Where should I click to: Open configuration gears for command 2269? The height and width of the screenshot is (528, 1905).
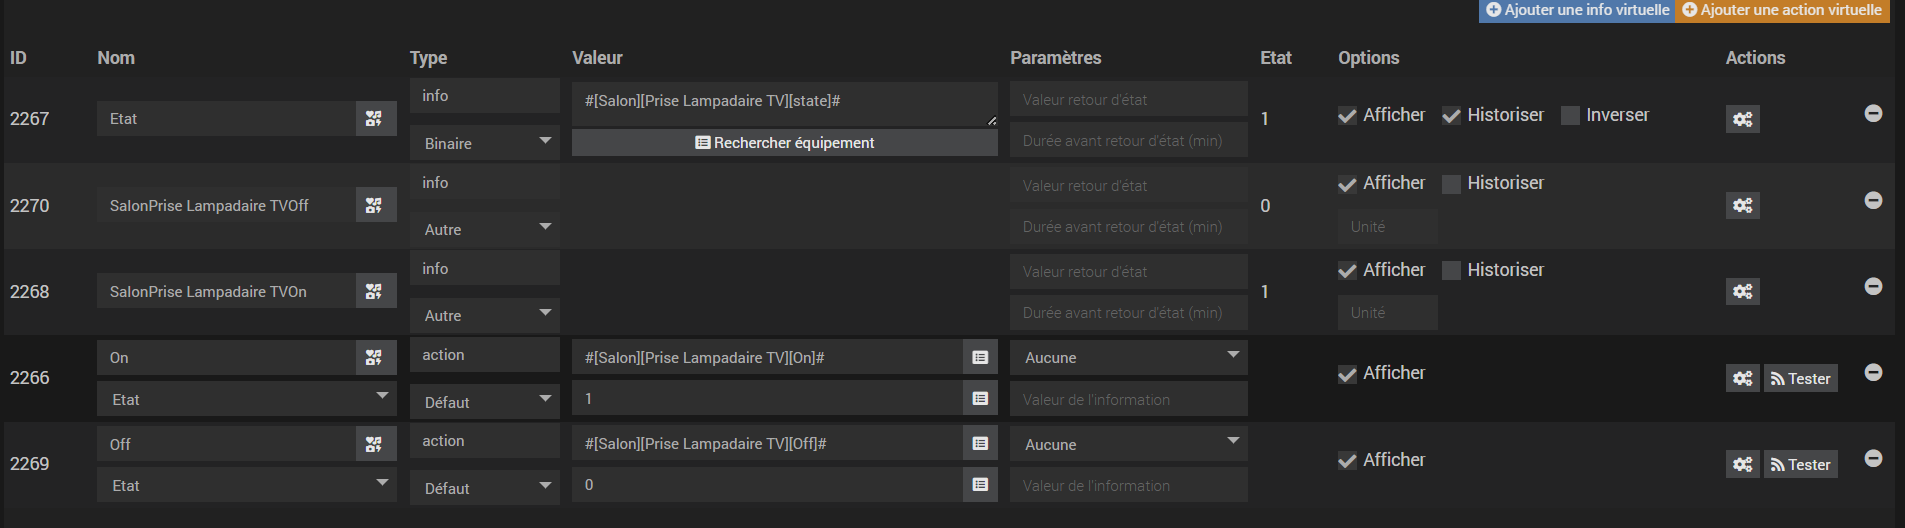pos(1742,464)
